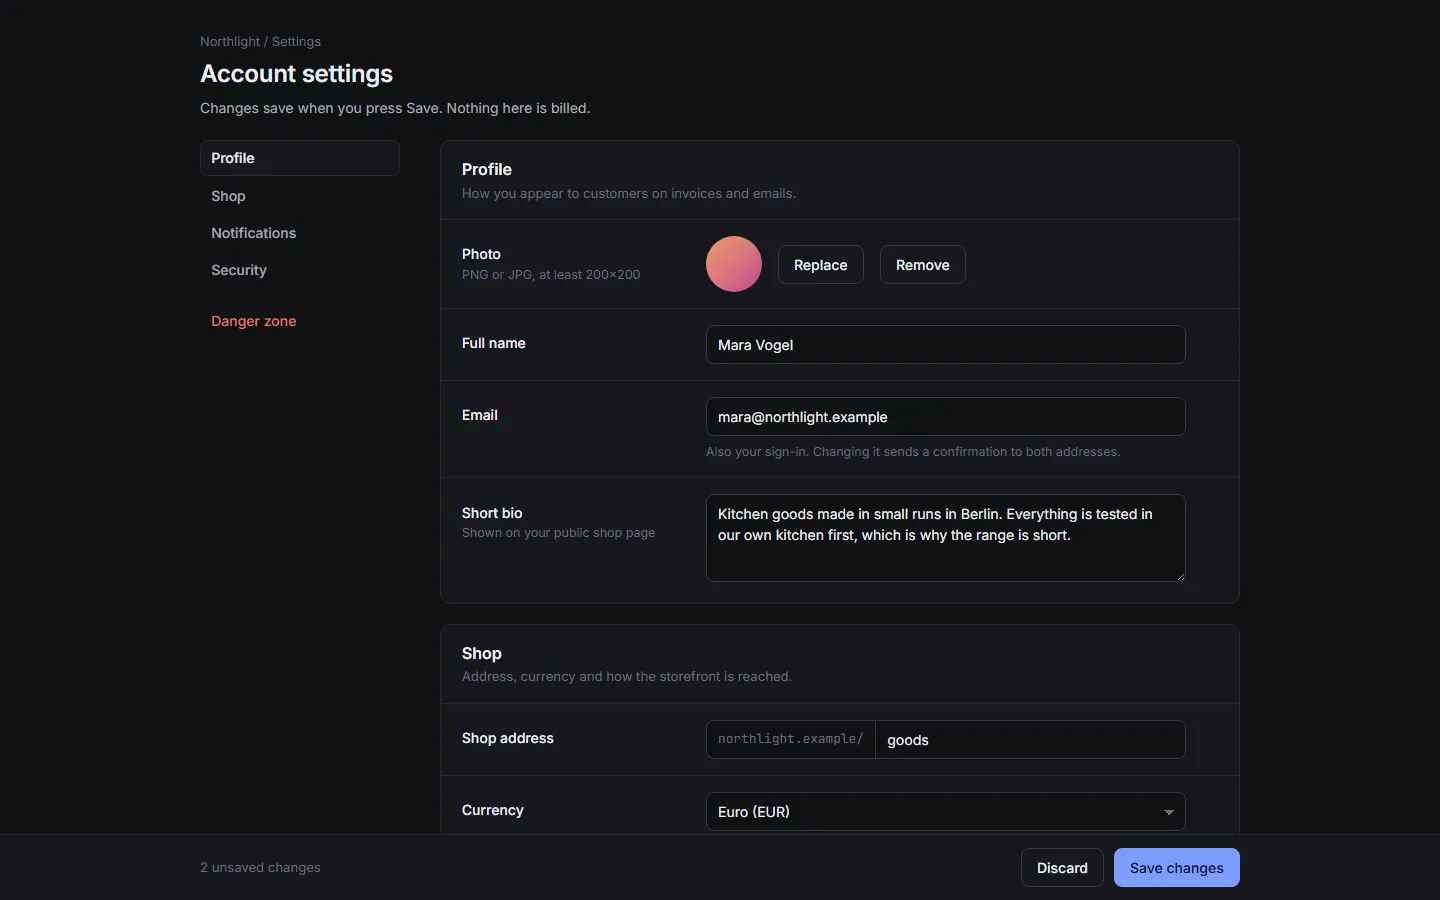The width and height of the screenshot is (1440, 900).
Task: Click the profile photo avatar
Action: pos(734,264)
